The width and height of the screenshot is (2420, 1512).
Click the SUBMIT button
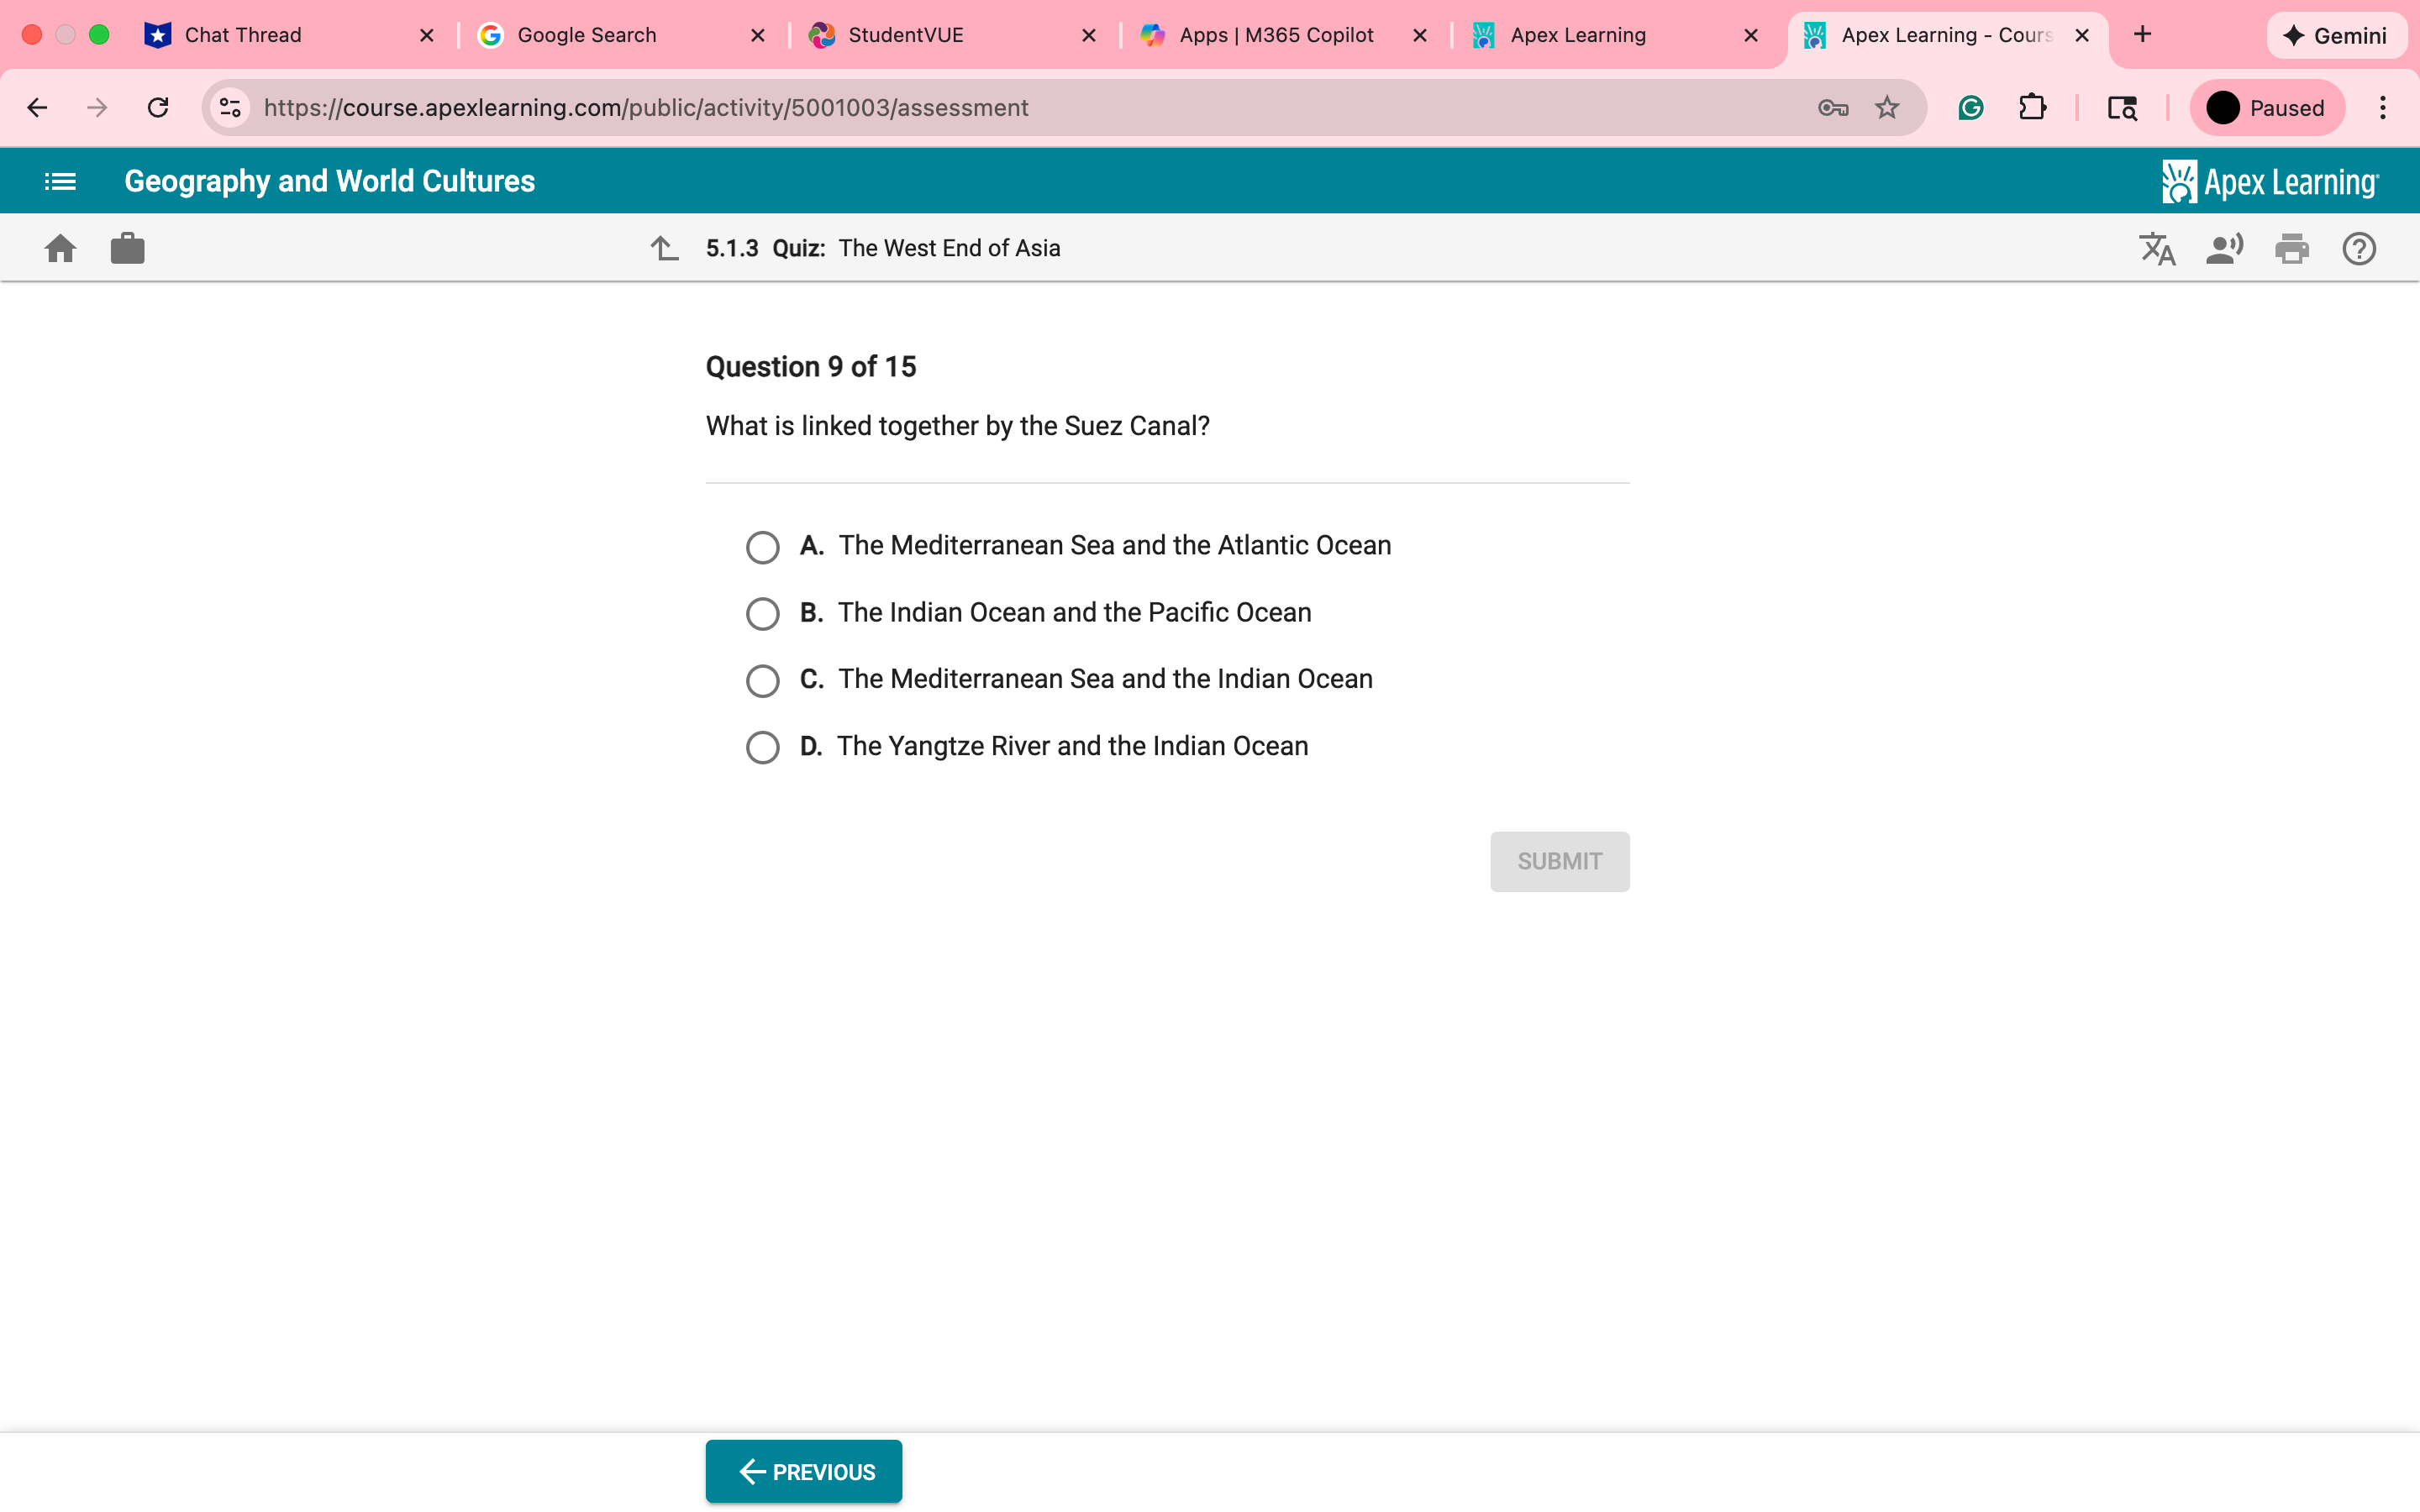pos(1559,860)
